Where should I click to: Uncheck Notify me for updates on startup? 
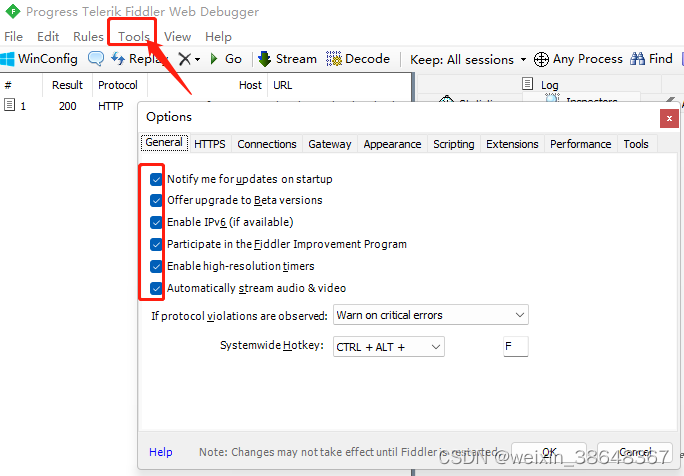[x=156, y=179]
